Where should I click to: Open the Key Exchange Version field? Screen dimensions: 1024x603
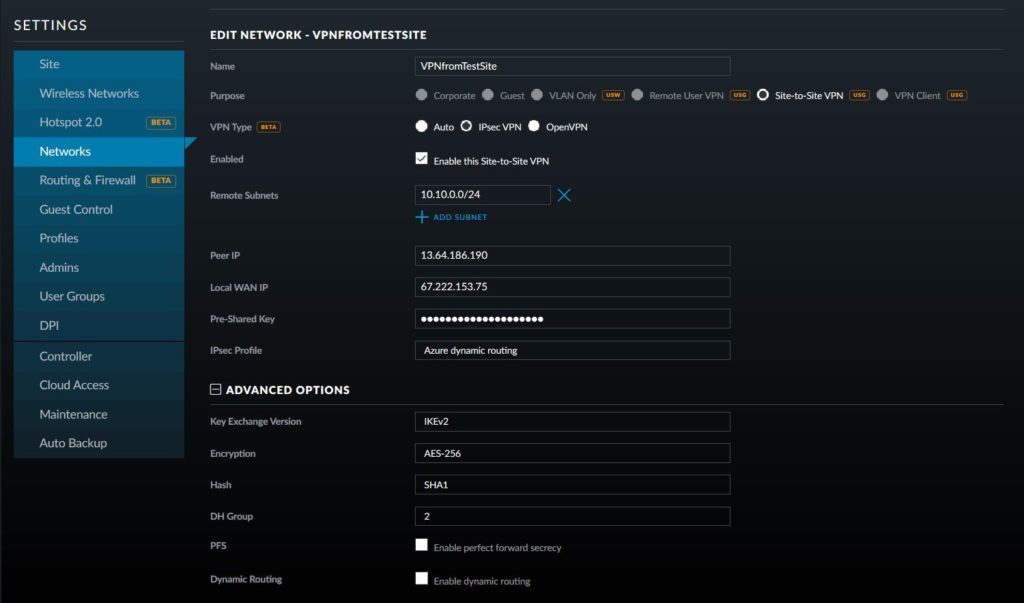coord(572,421)
